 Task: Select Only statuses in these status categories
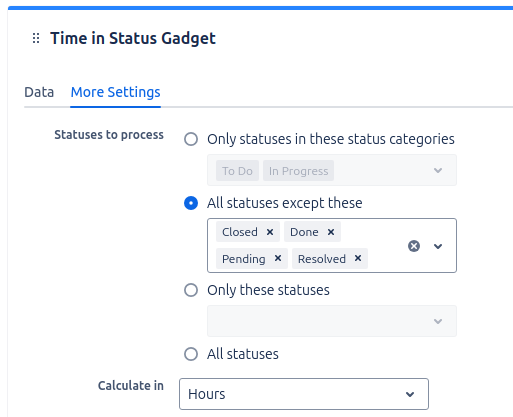[x=191, y=139]
